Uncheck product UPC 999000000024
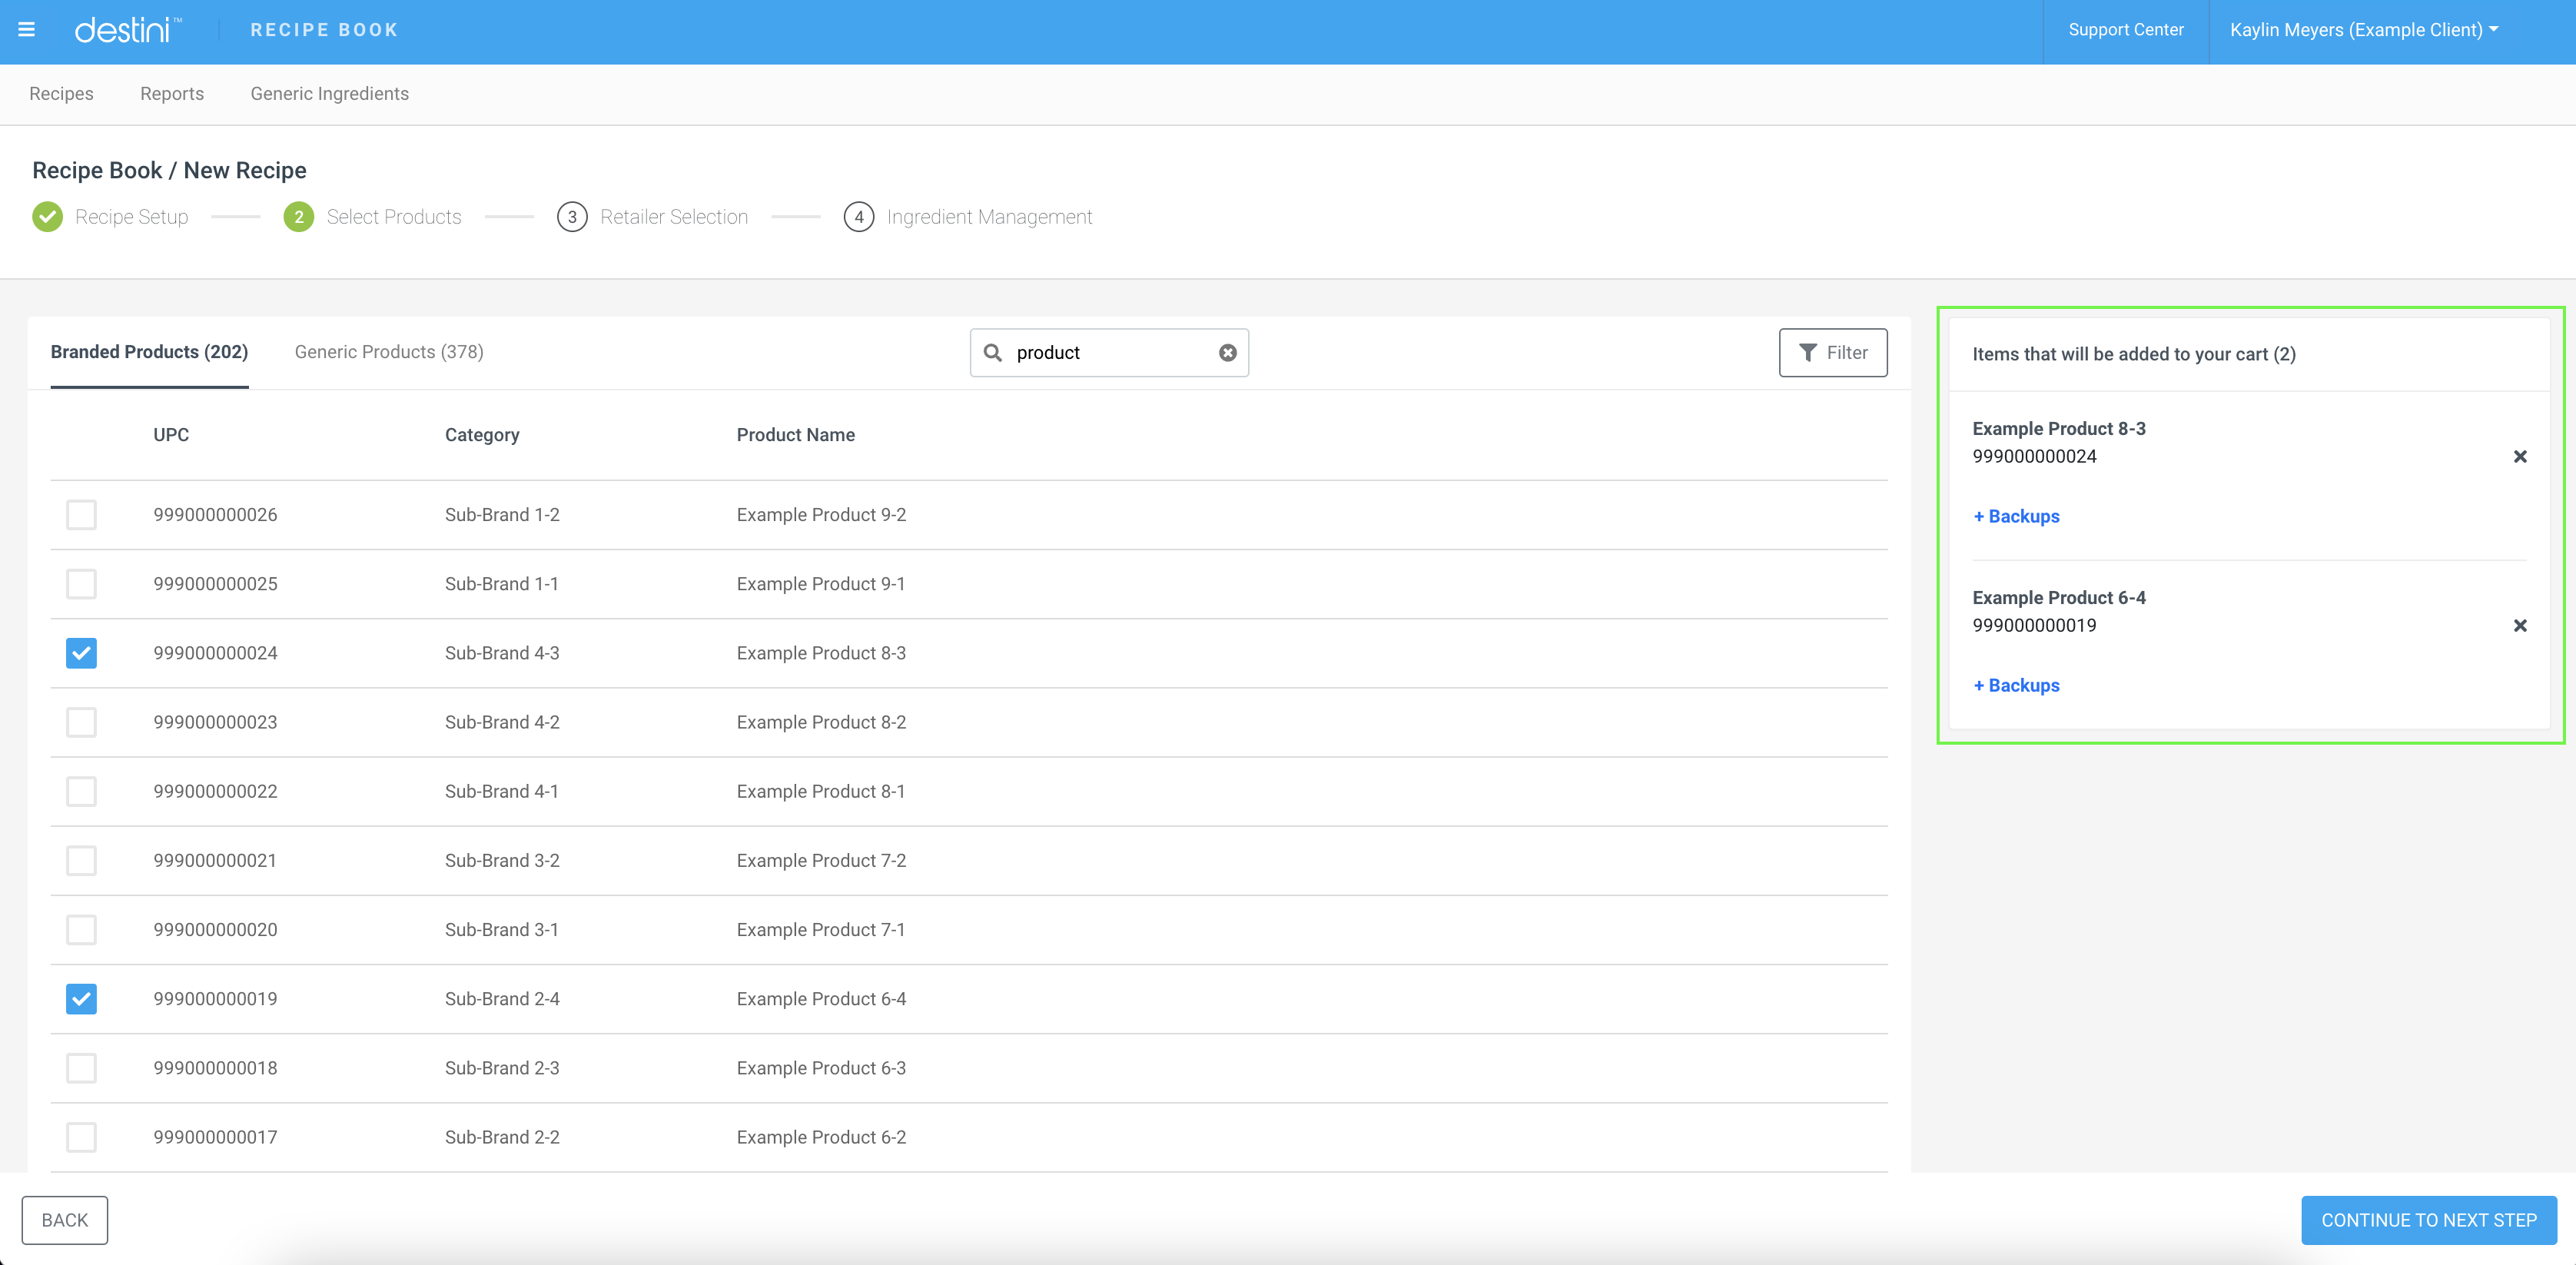The image size is (2576, 1265). coord(81,653)
